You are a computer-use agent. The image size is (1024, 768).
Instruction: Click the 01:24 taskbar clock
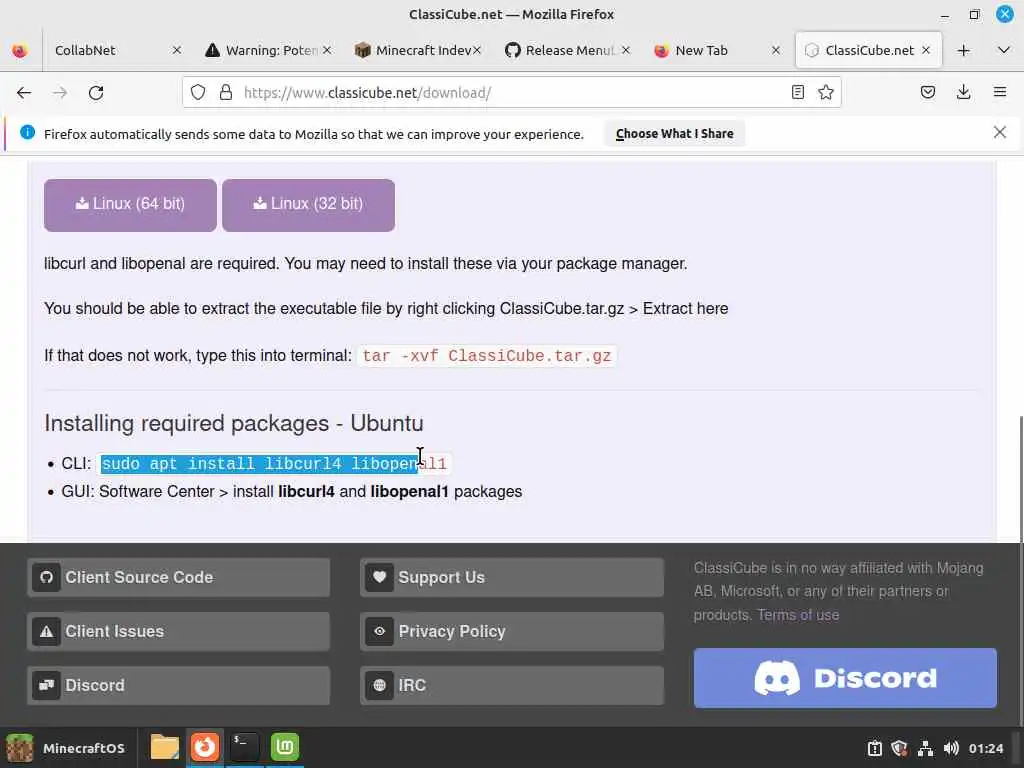click(985, 748)
